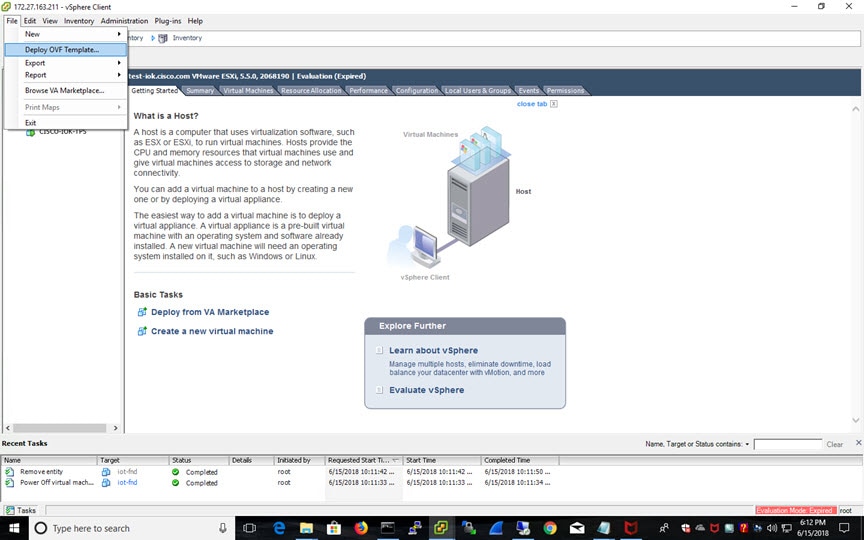Click the Status column header
Screen dimensions: 864x540
click(x=199, y=460)
